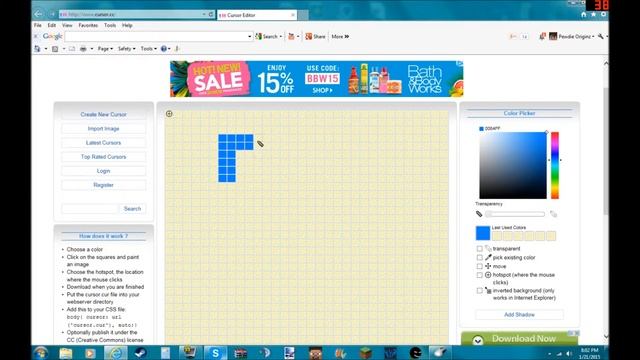Image resolution: width=640 pixels, height=360 pixels.
Task: Open Skype from the taskbar
Action: pos(215,353)
